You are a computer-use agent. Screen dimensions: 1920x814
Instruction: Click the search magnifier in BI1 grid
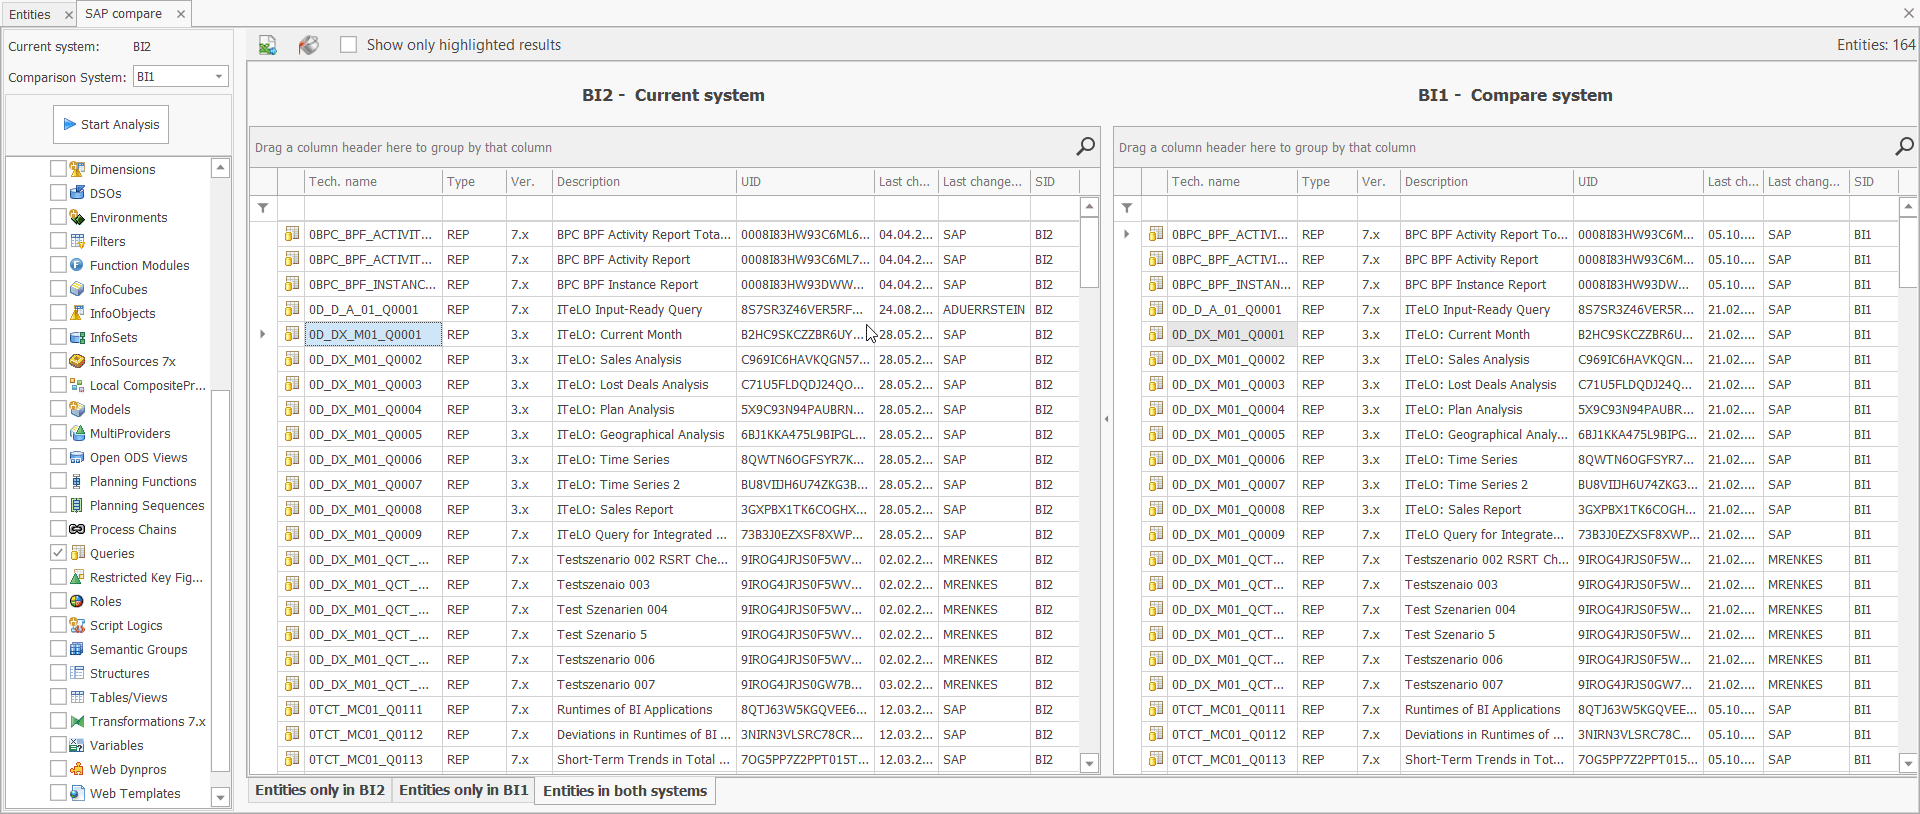coord(1904,147)
